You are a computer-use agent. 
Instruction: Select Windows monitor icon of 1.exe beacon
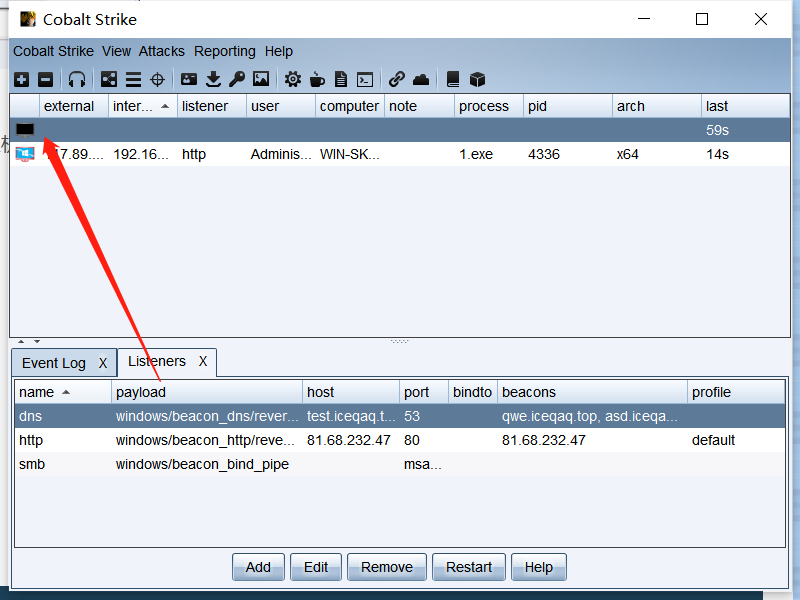coord(25,154)
